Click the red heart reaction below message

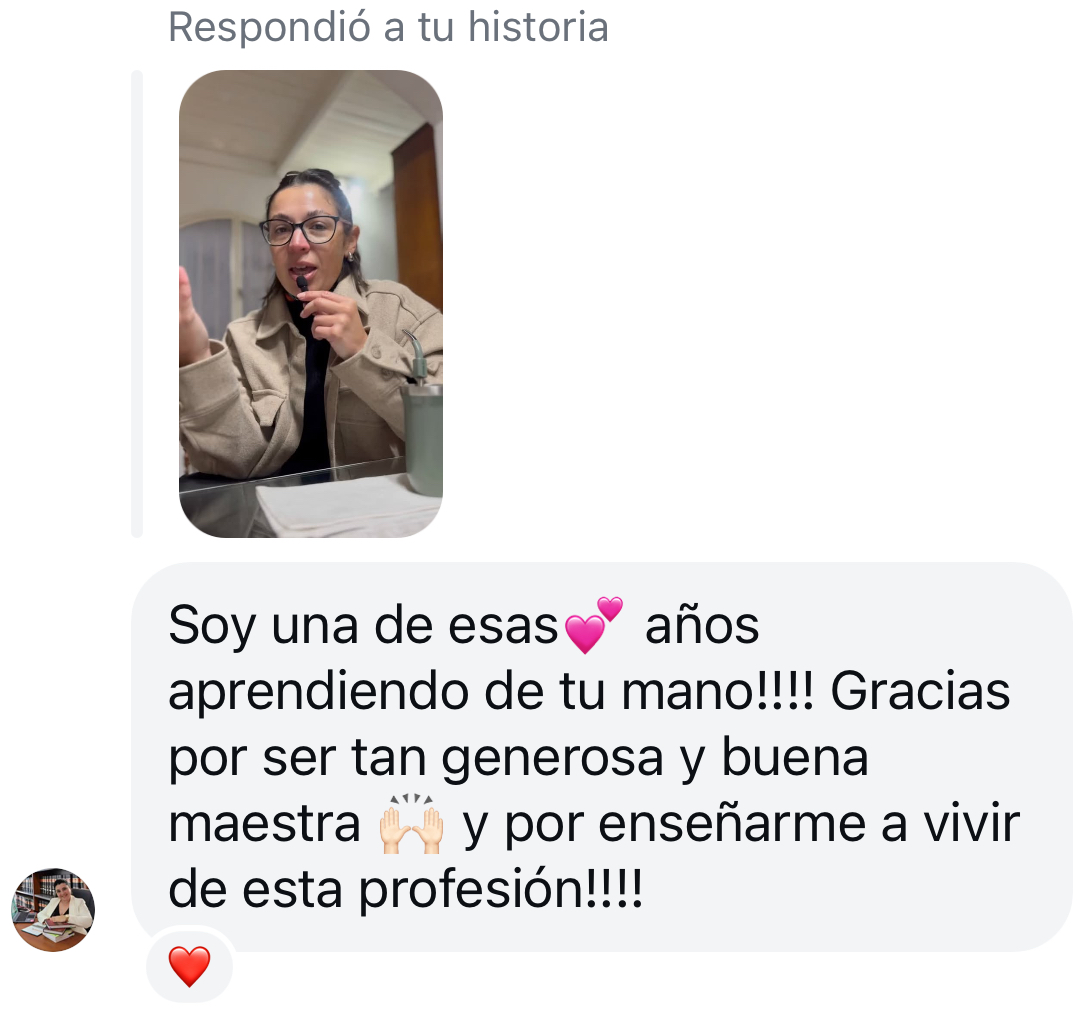[190, 966]
